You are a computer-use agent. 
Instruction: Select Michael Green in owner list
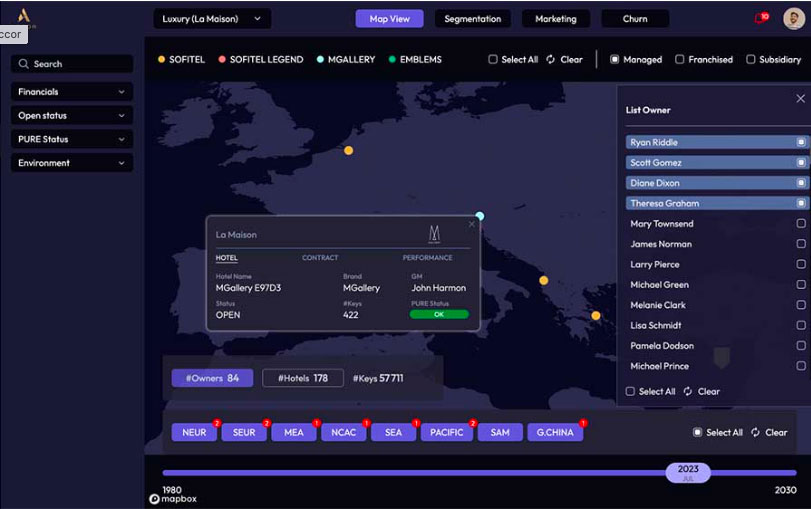pyautogui.click(x=717, y=285)
